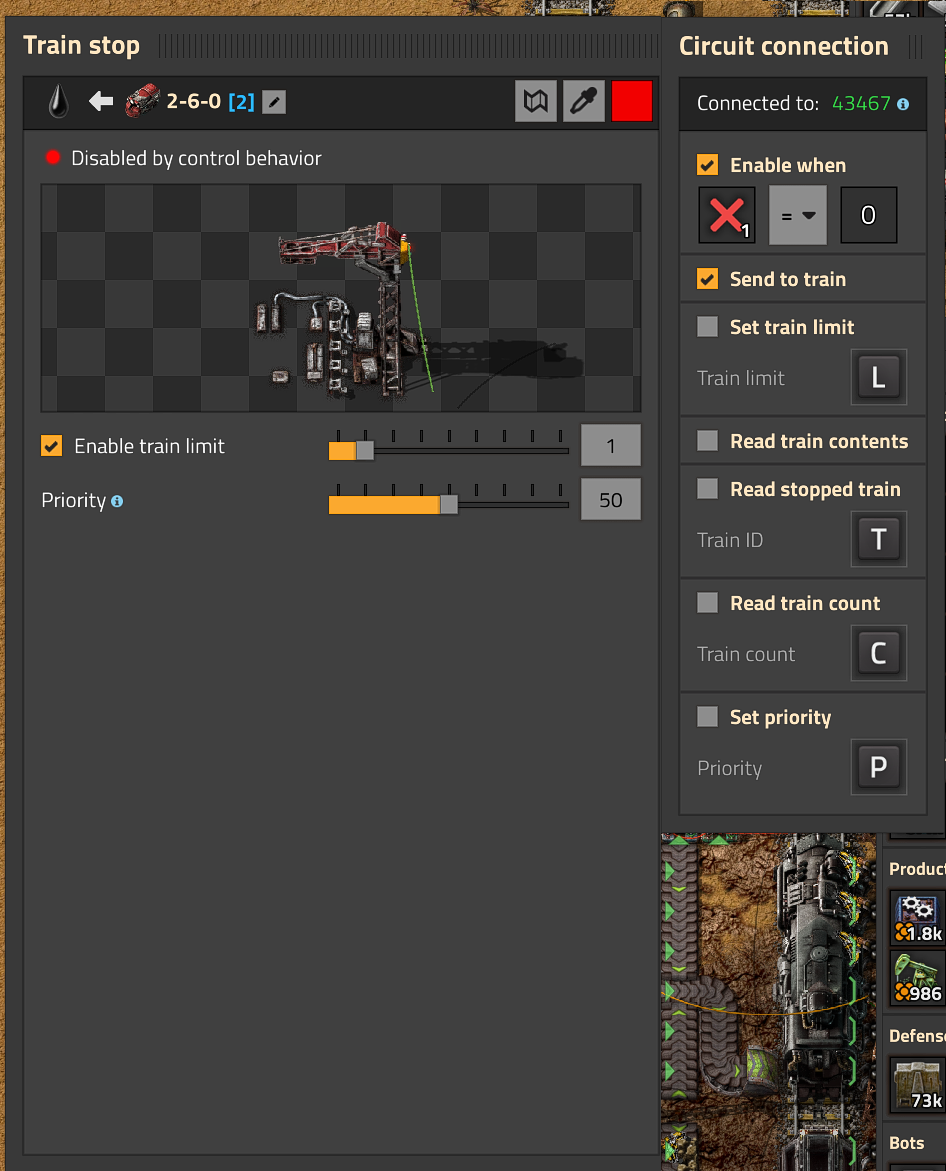Click the pumpjack icon showing 986

pyautogui.click(x=918, y=978)
